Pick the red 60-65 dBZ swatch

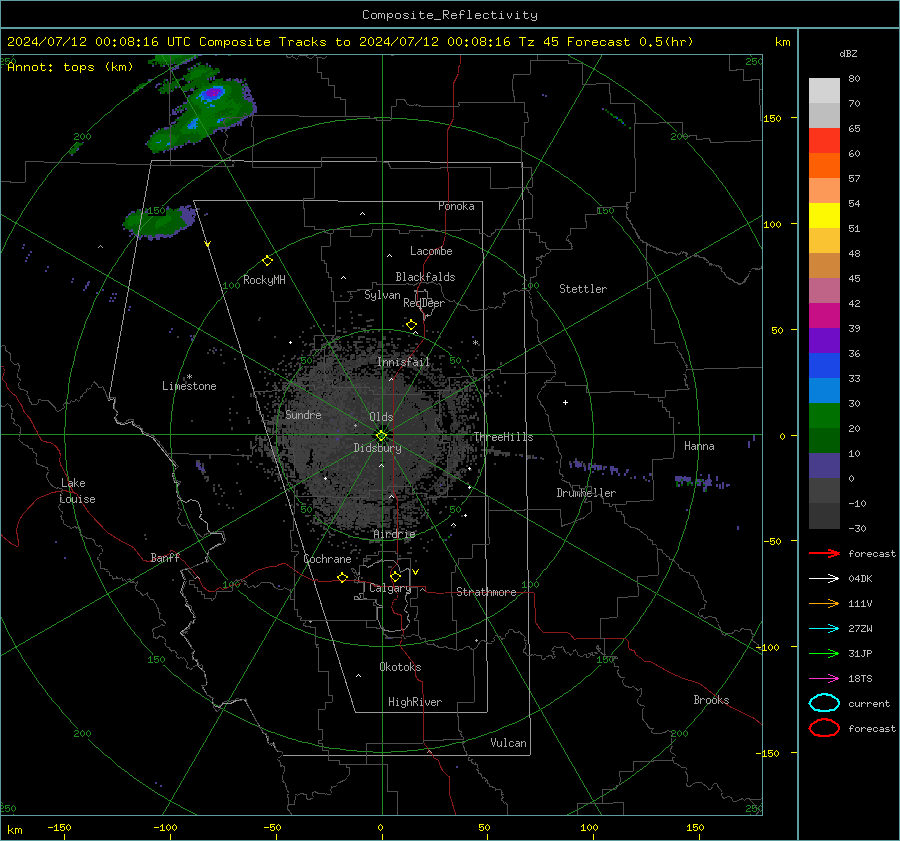point(824,141)
